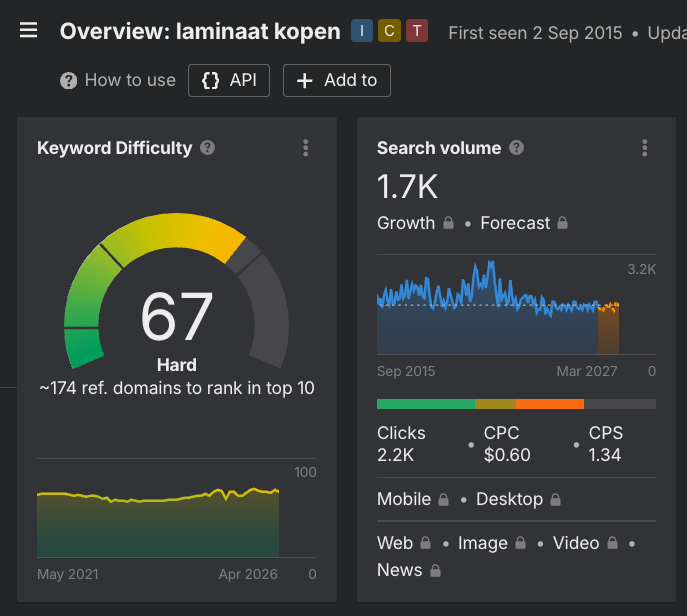Click the lock icon beside Mobile

(443, 499)
